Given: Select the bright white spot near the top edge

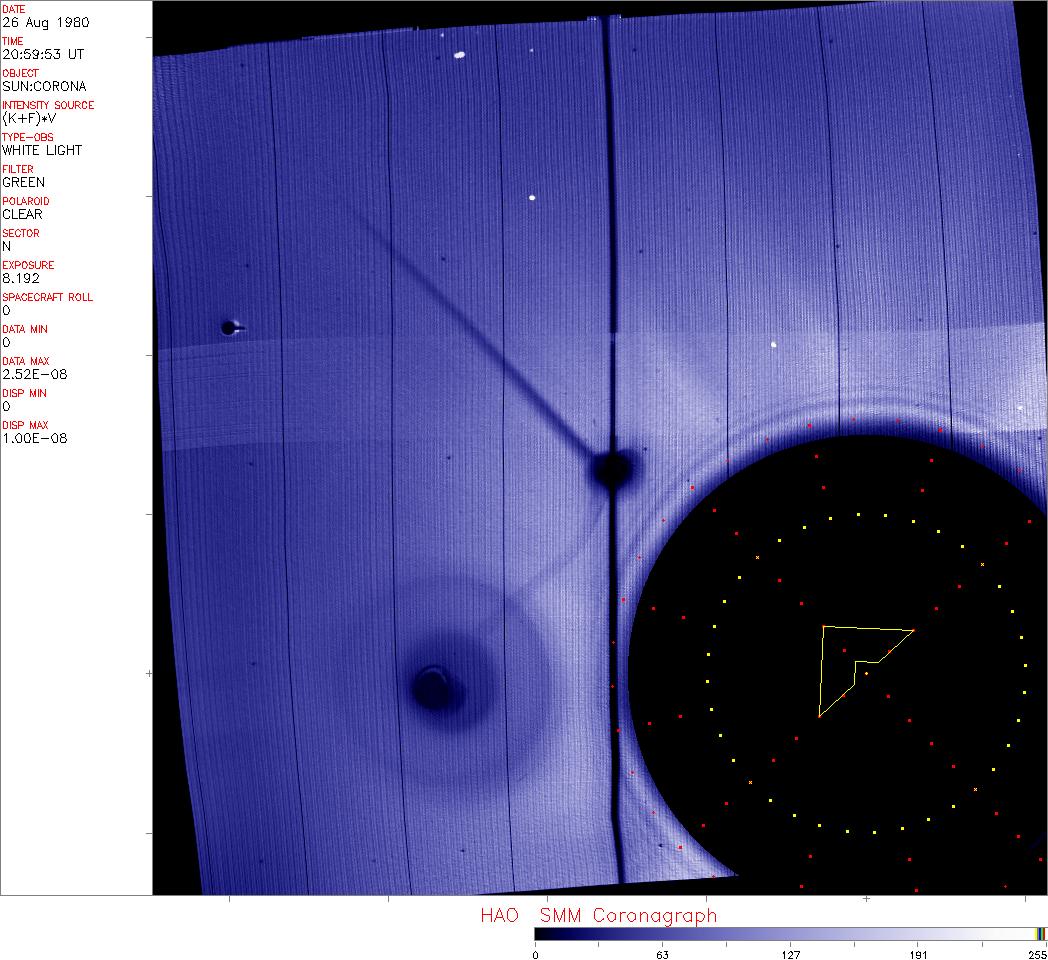Looking at the screenshot, I should point(460,55).
